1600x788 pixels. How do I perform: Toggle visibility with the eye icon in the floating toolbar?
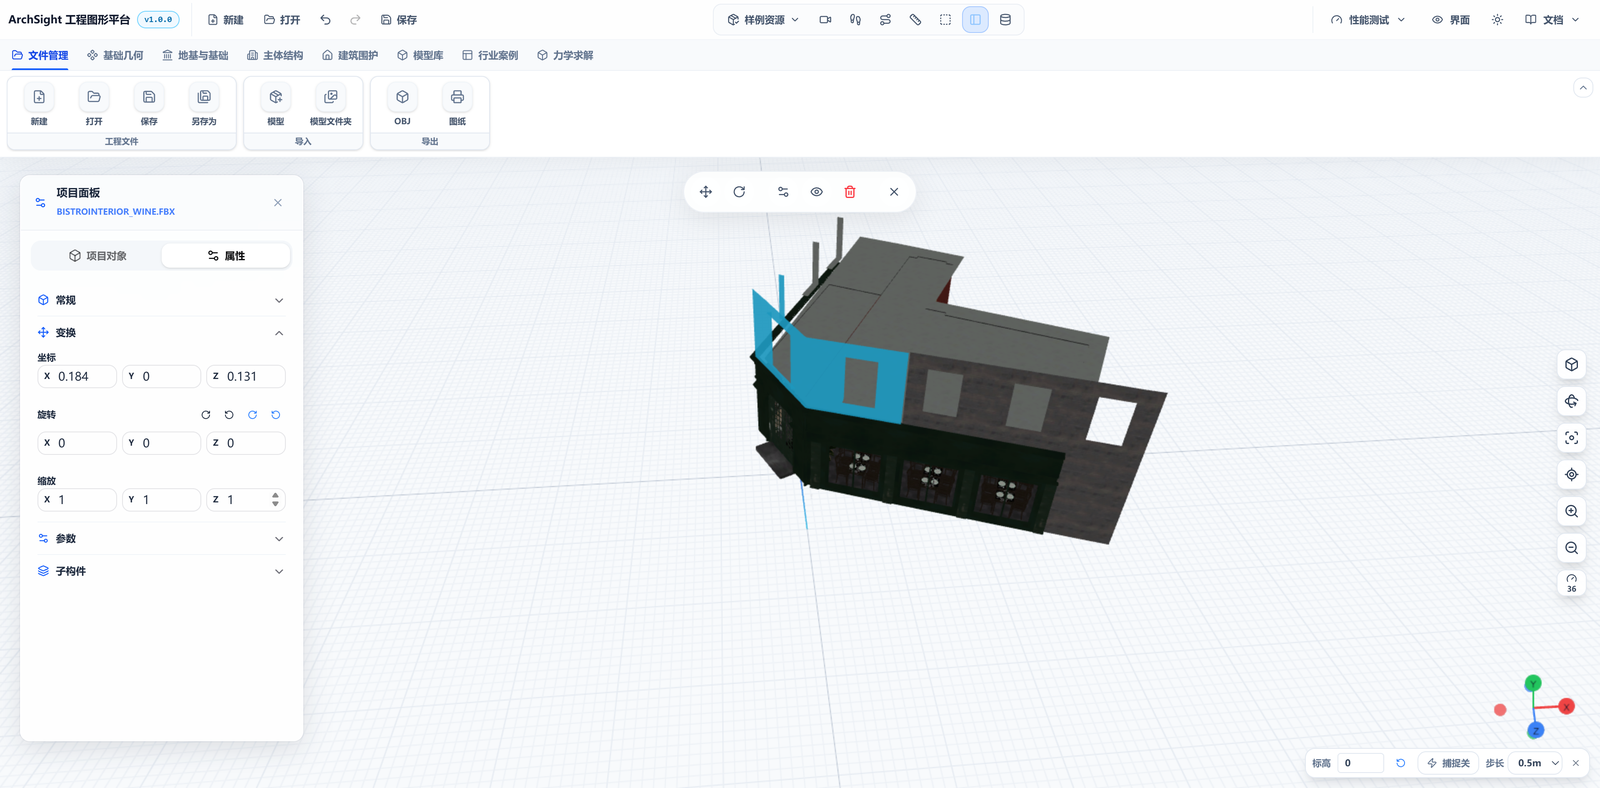[x=817, y=192]
